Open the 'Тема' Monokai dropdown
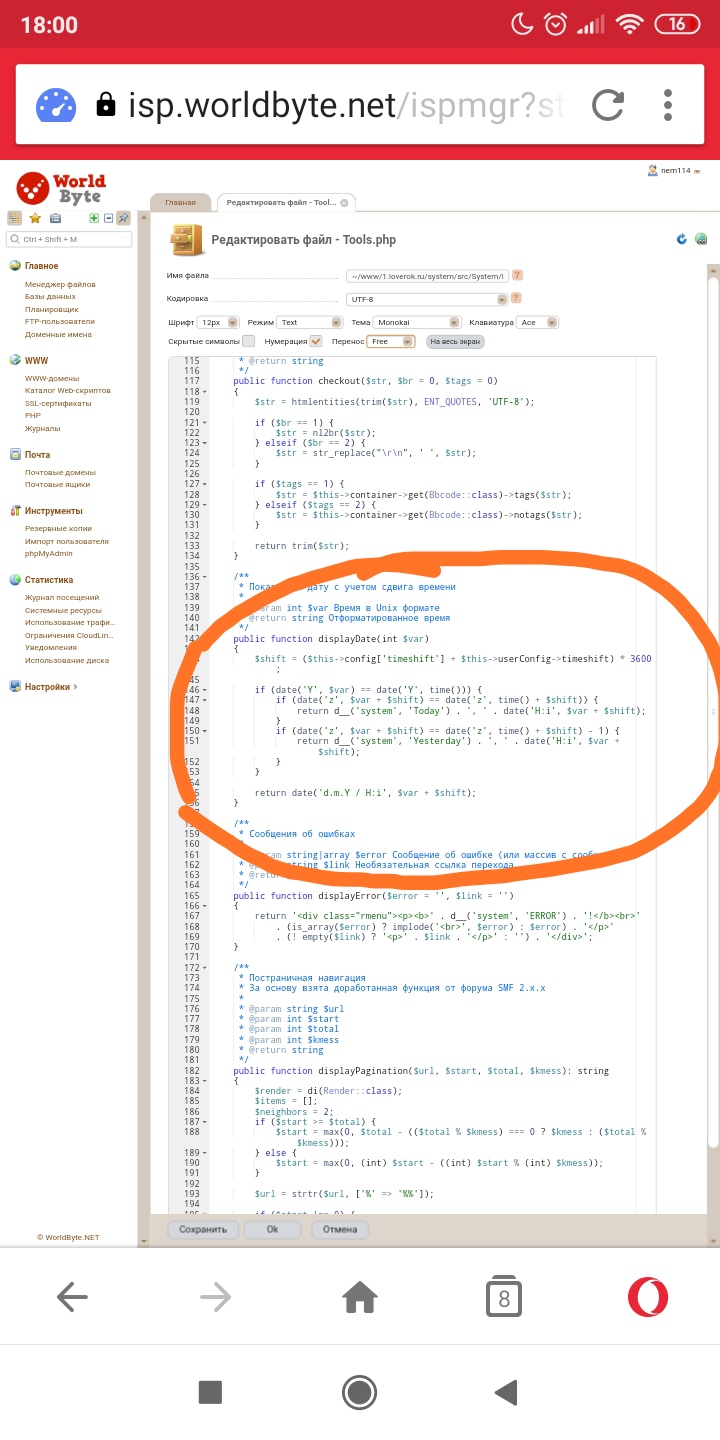The height and width of the screenshot is (1440, 720). 417,323
